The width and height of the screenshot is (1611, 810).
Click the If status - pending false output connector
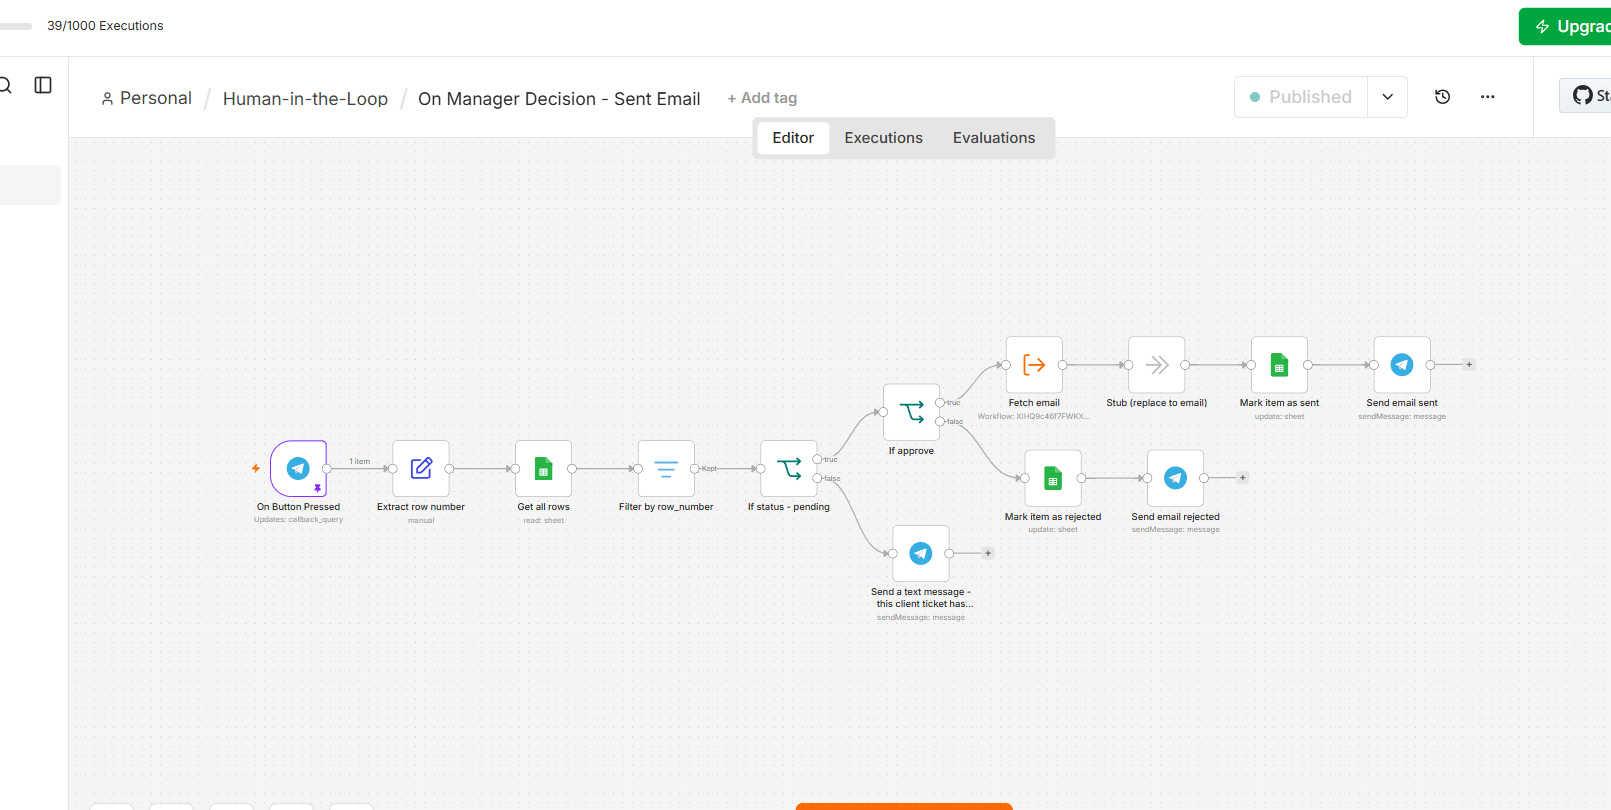[817, 478]
